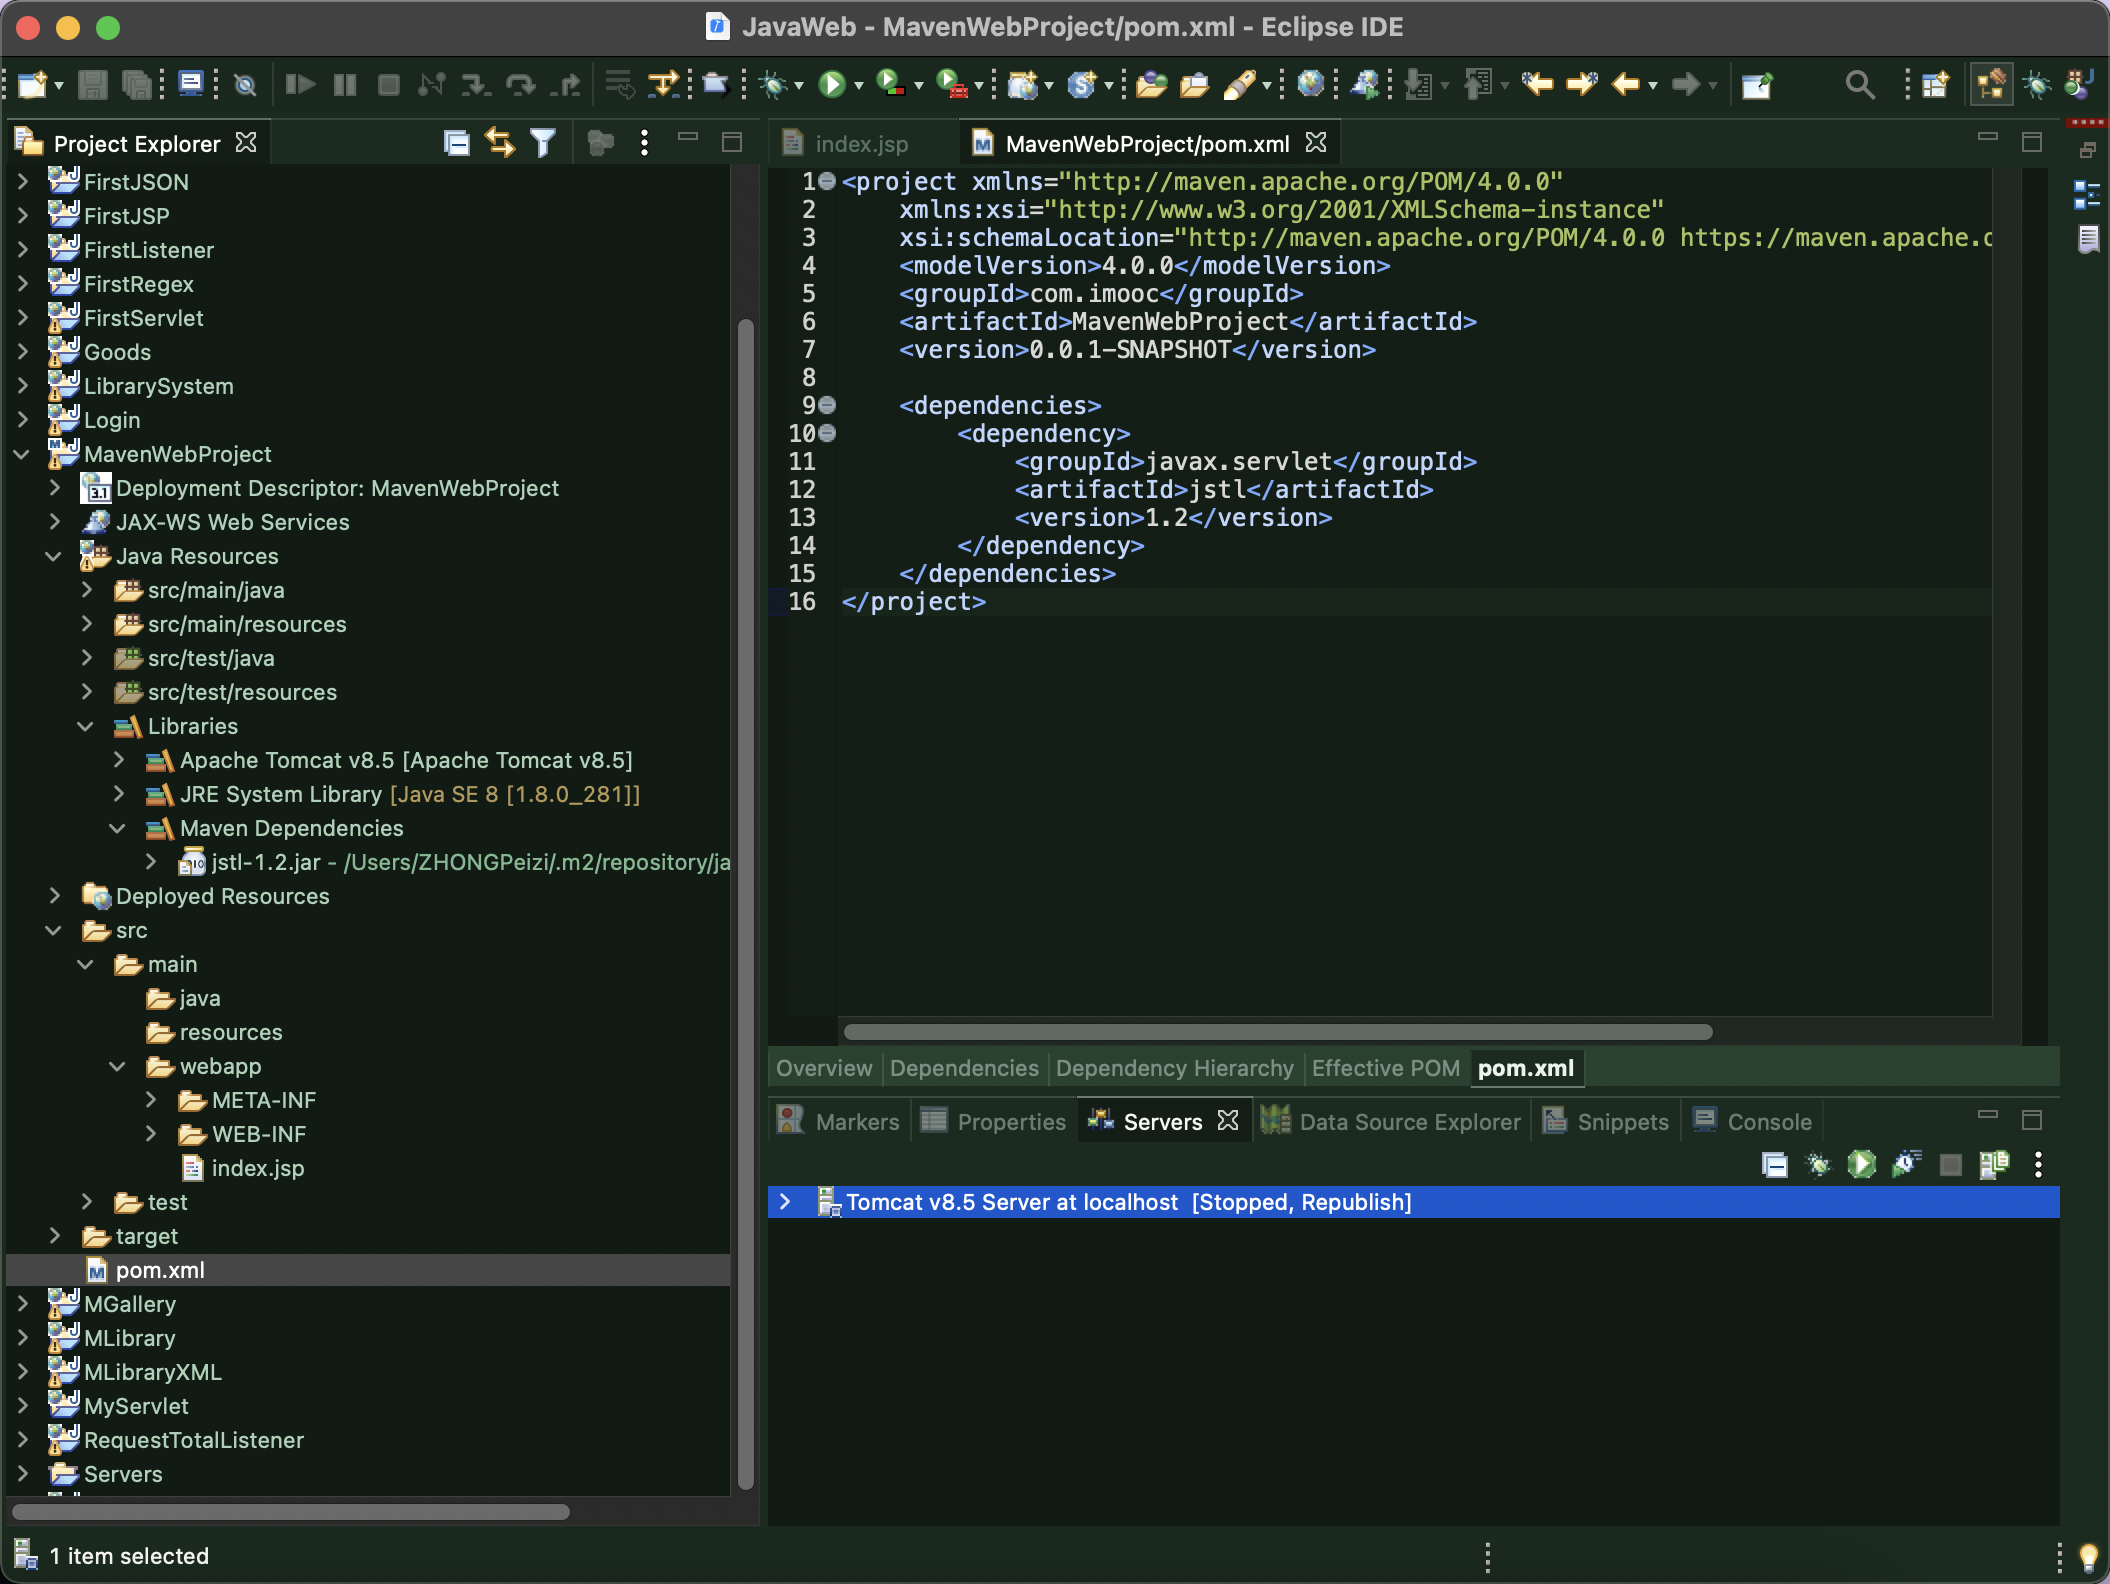Viewport: 2110px width, 1584px height.
Task: Switch to the index.jsp editor tab
Action: coord(861,144)
